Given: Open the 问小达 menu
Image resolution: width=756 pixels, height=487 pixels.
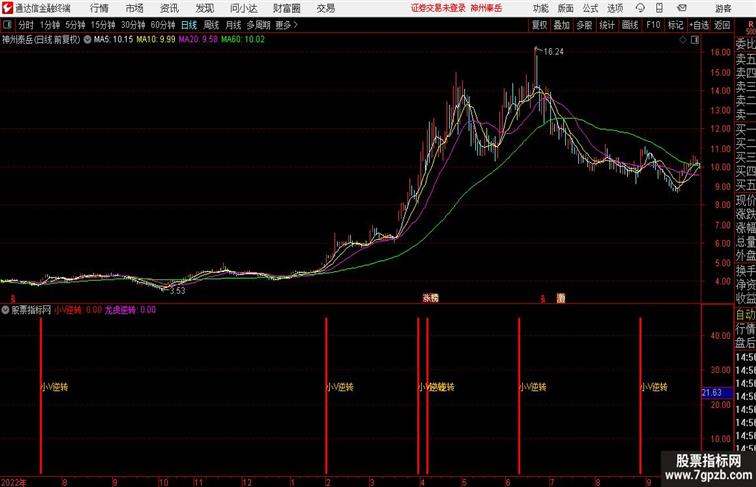Looking at the screenshot, I should [x=244, y=8].
